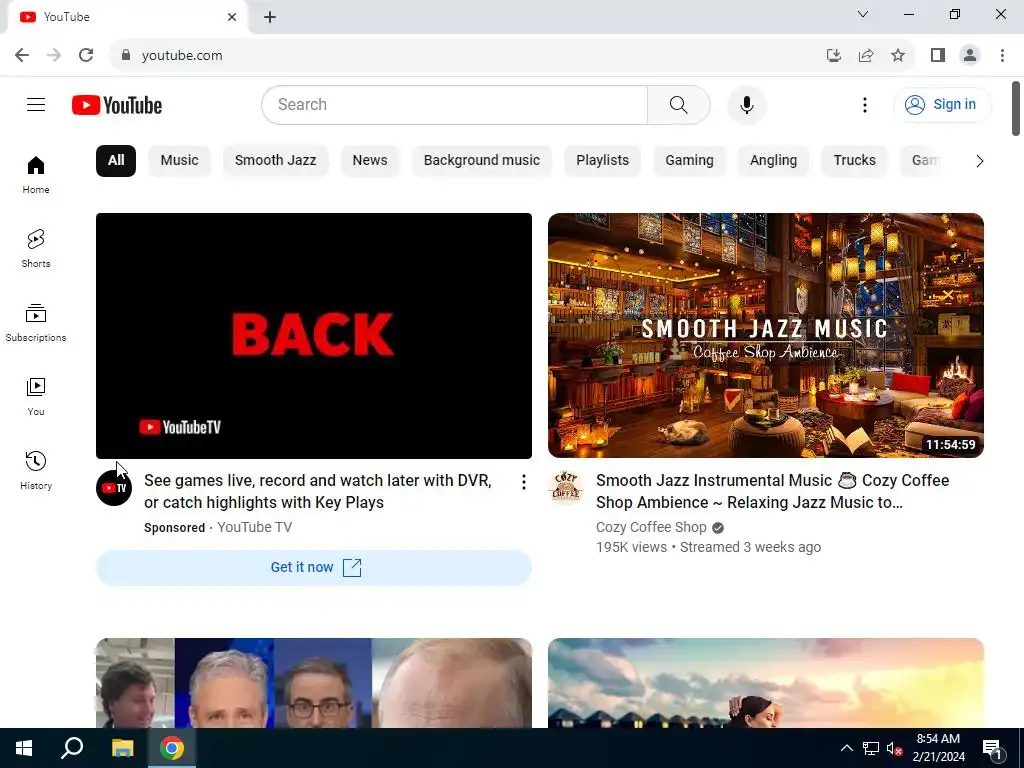Select the Background music filter chip
The width and height of the screenshot is (1024, 768).
coord(482,161)
